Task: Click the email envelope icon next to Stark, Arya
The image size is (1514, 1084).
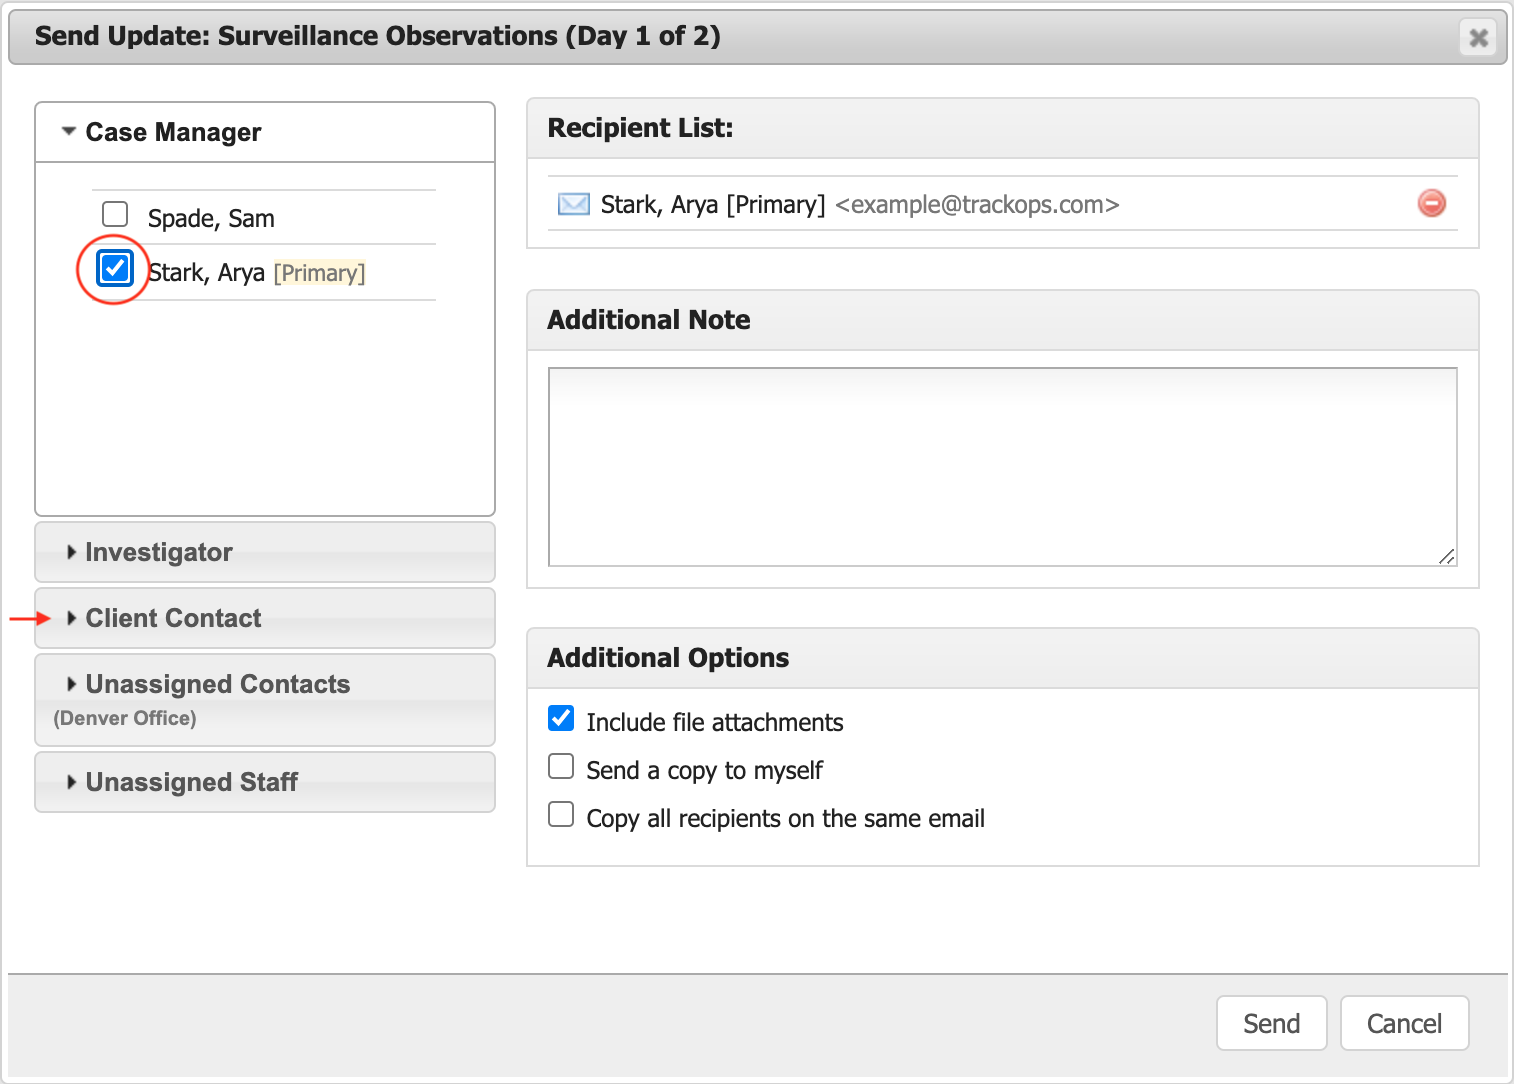Action: (x=573, y=204)
